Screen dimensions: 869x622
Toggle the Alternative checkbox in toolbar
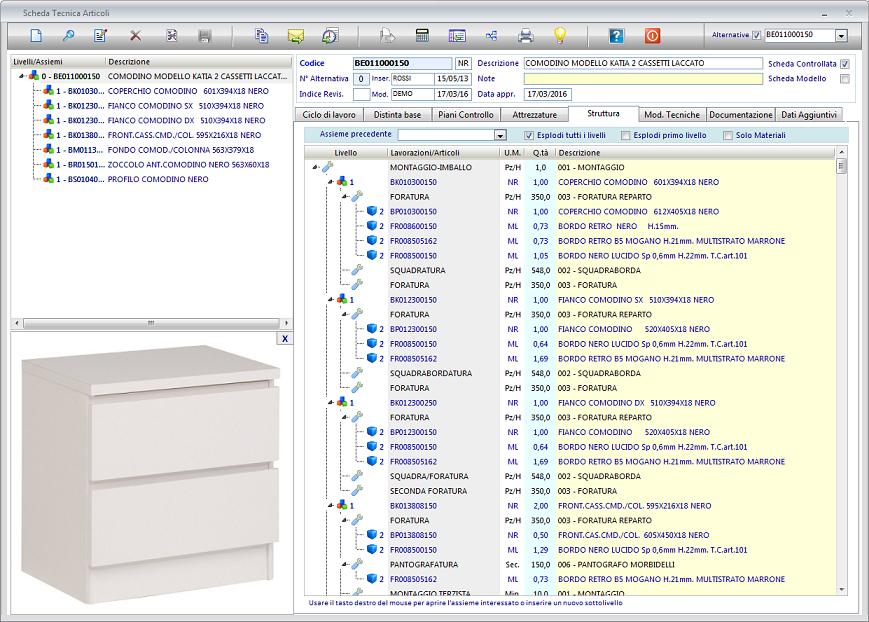(756, 35)
